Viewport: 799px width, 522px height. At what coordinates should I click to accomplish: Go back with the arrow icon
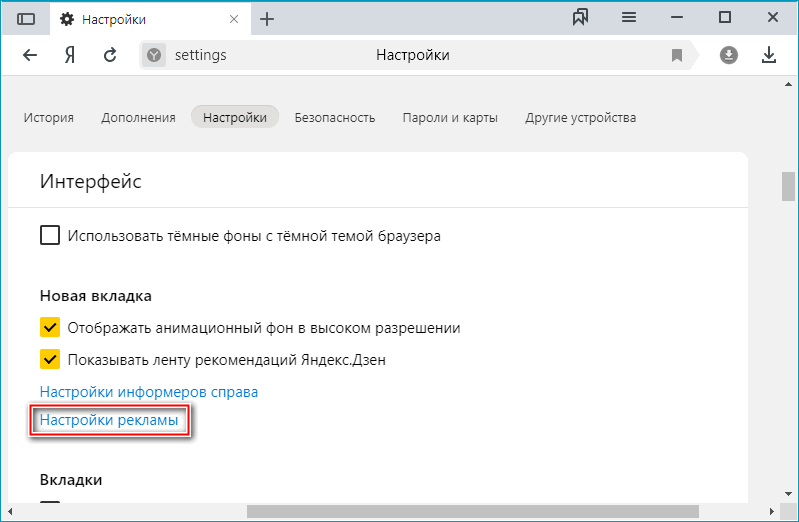30,55
